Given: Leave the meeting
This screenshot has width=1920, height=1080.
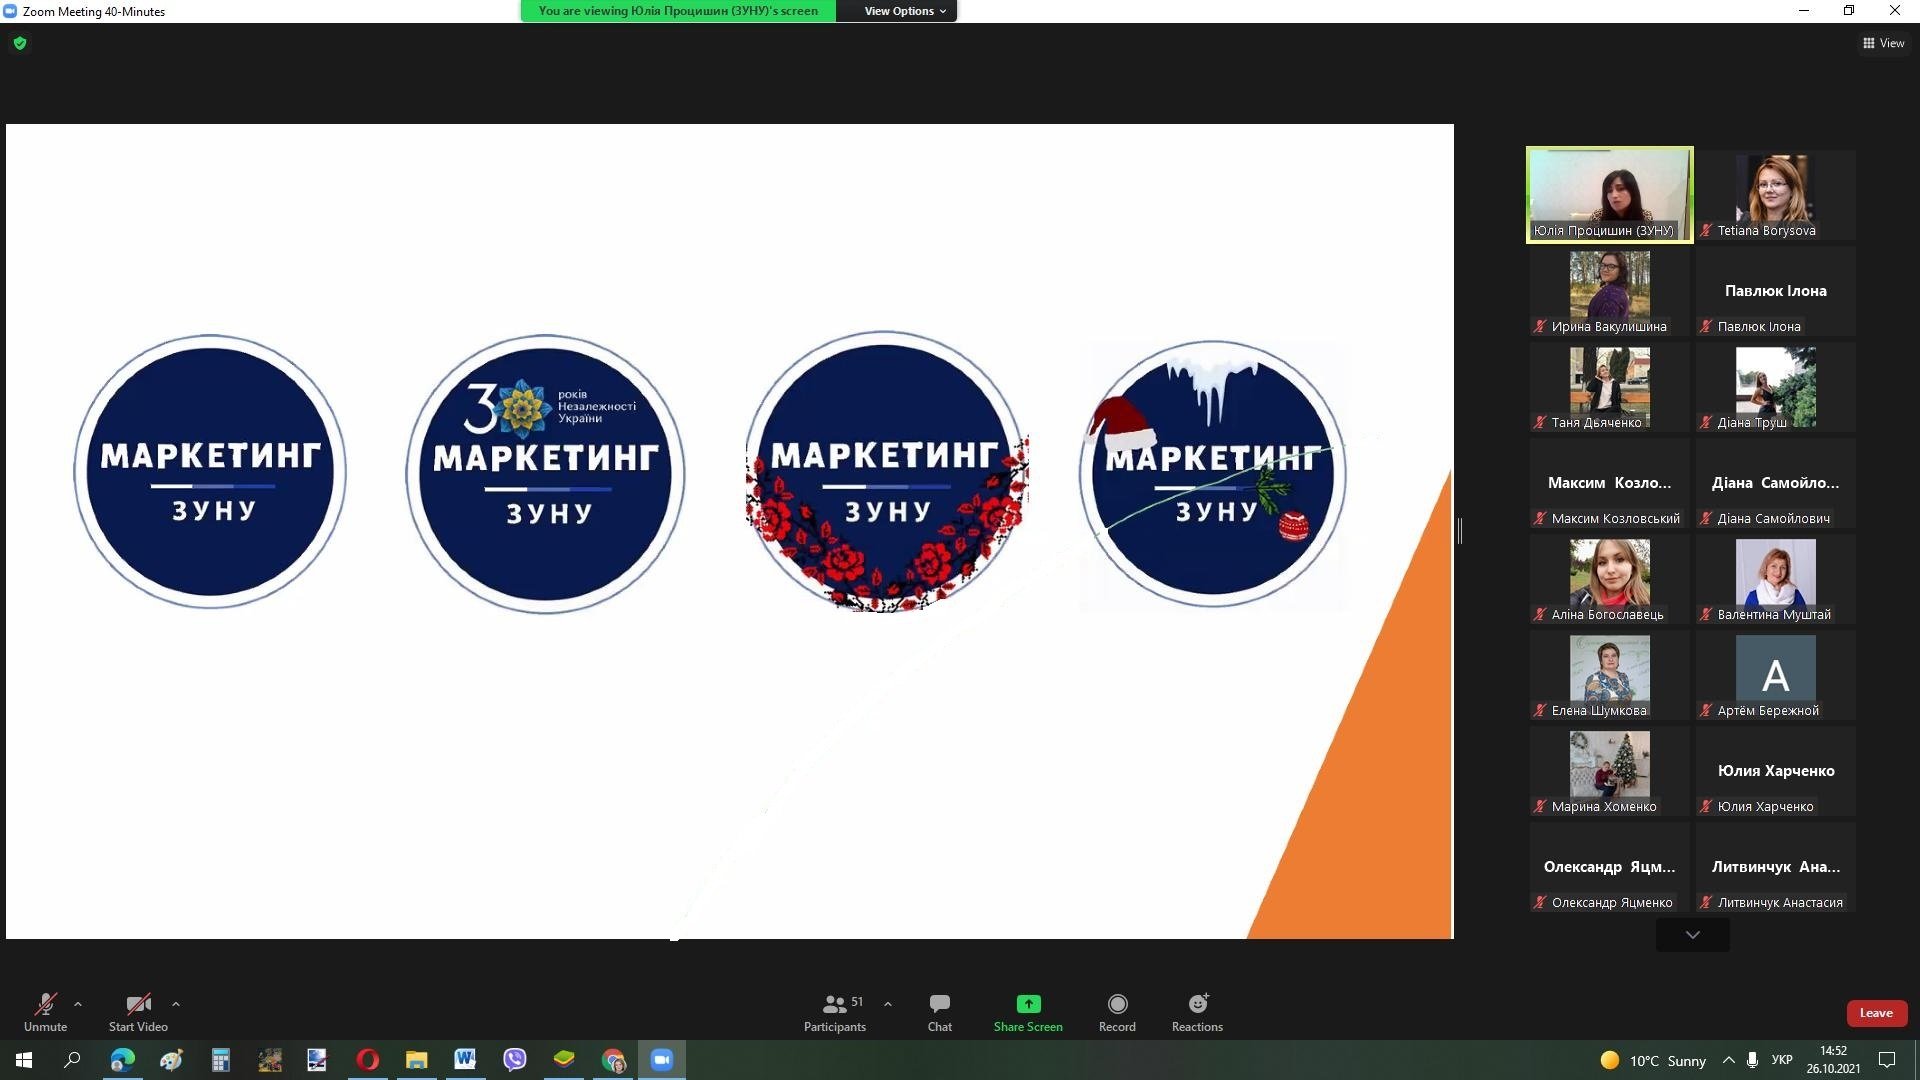Looking at the screenshot, I should [x=1876, y=1013].
